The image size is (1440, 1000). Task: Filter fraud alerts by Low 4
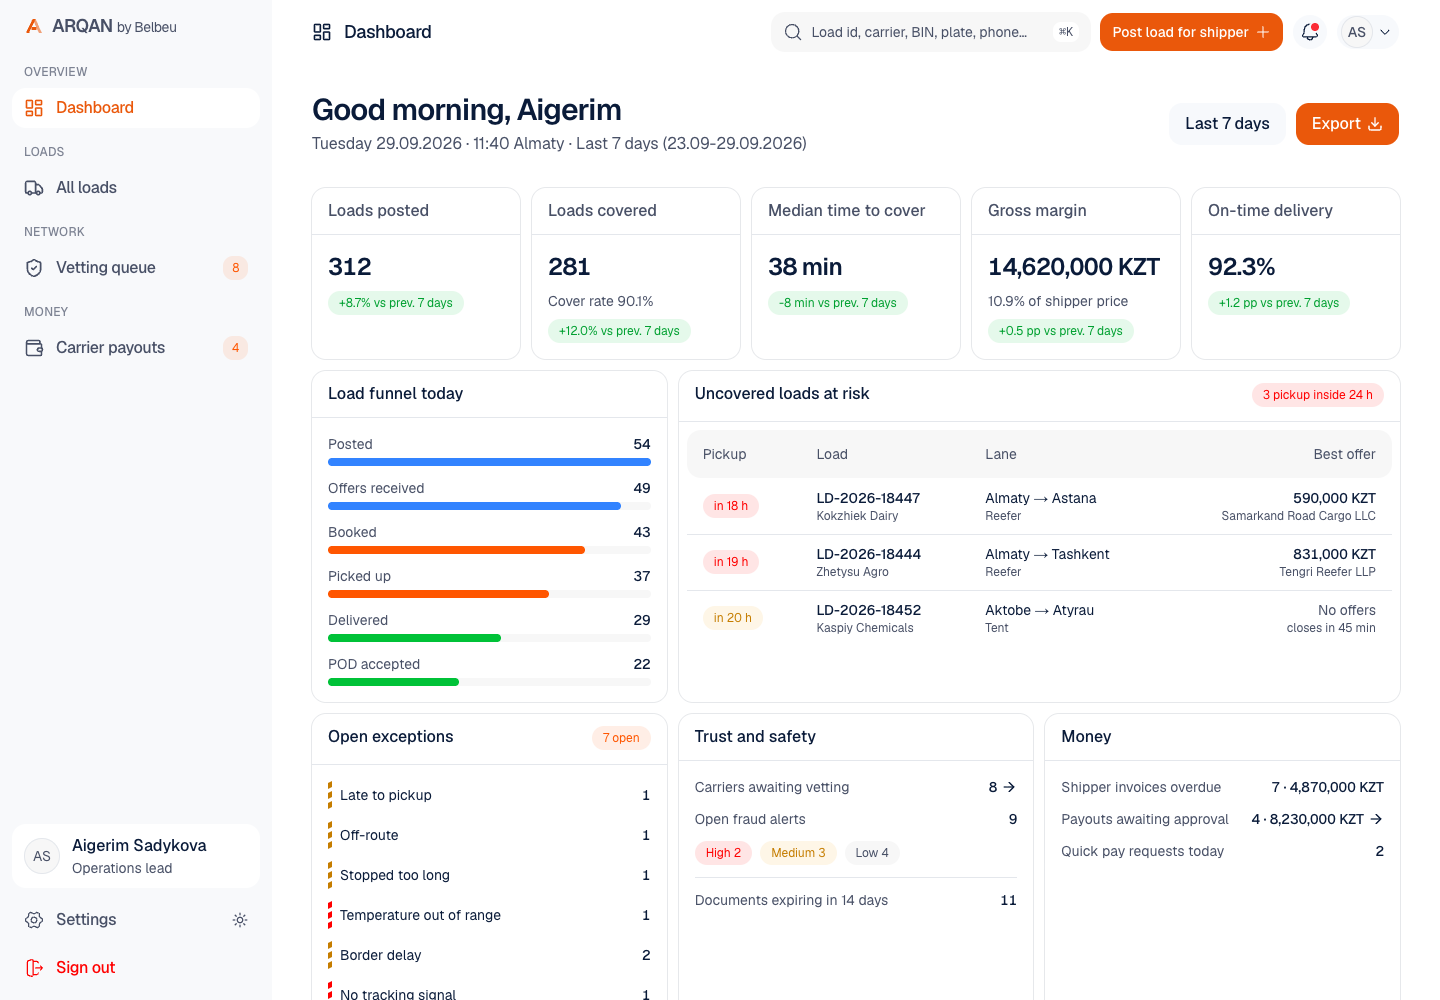pos(872,853)
